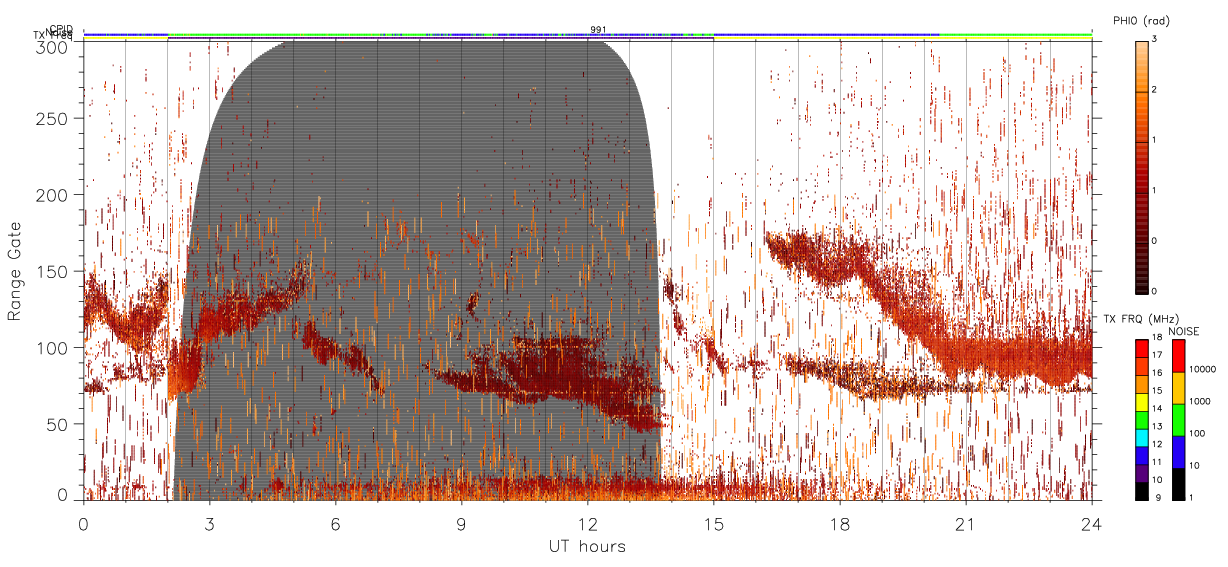This screenshot has width=1228, height=567.
Task: Click the PHI0 gradient color bar
Action: [1142, 166]
